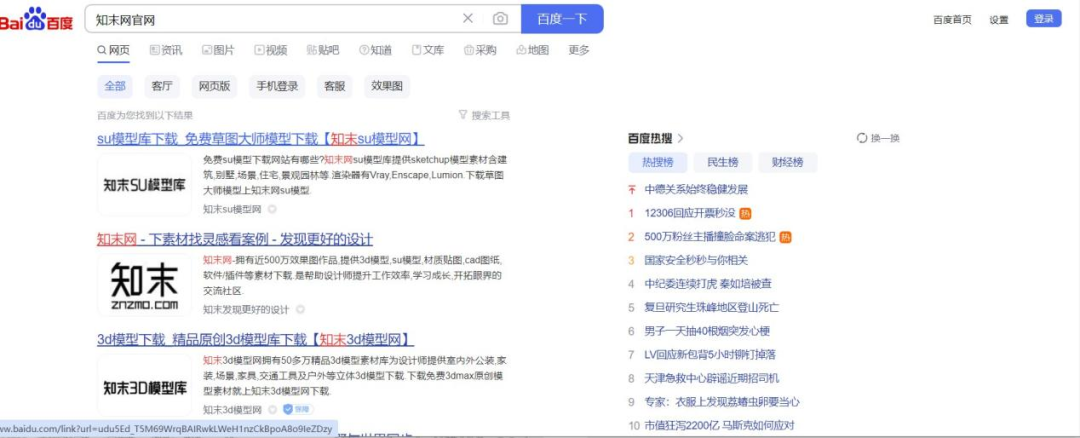Screen dimensions: 1080x438
Task: Open hot topic 市值狂泻2200亿 马斯克如何应对
Action: [x=719, y=426]
